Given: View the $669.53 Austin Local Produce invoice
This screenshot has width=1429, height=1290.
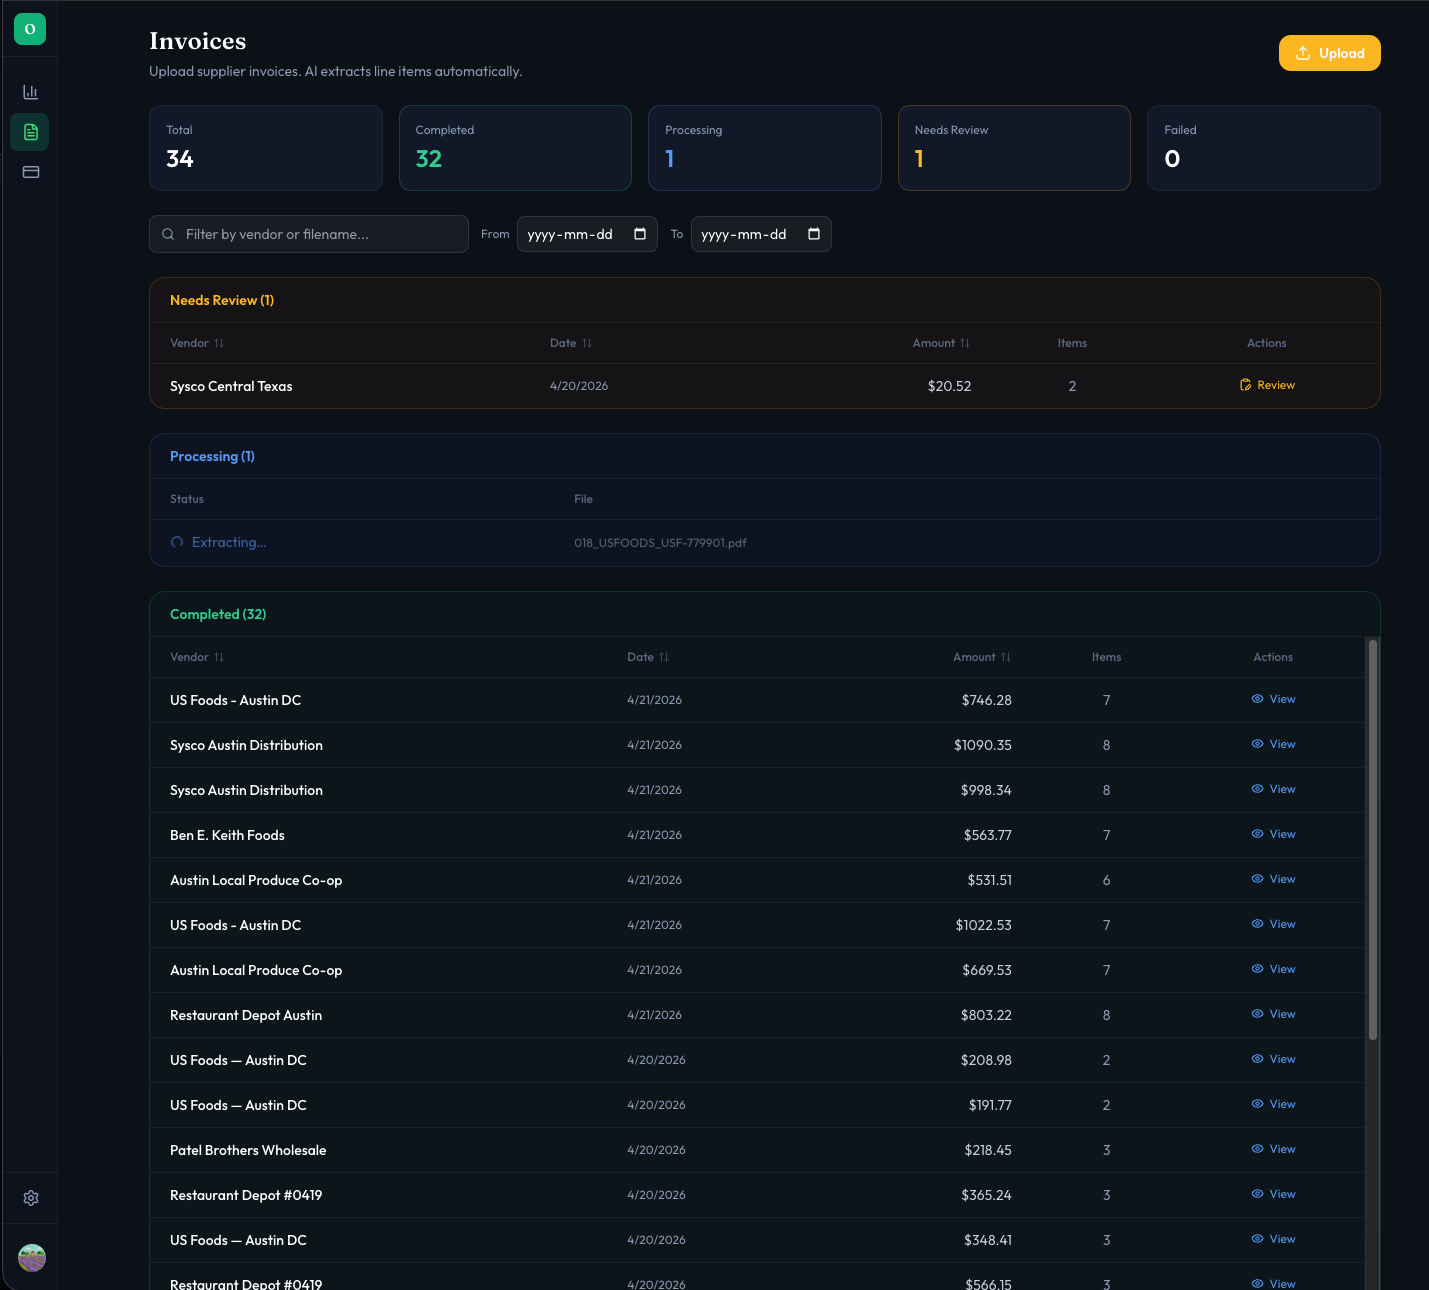Looking at the screenshot, I should coord(1273,969).
